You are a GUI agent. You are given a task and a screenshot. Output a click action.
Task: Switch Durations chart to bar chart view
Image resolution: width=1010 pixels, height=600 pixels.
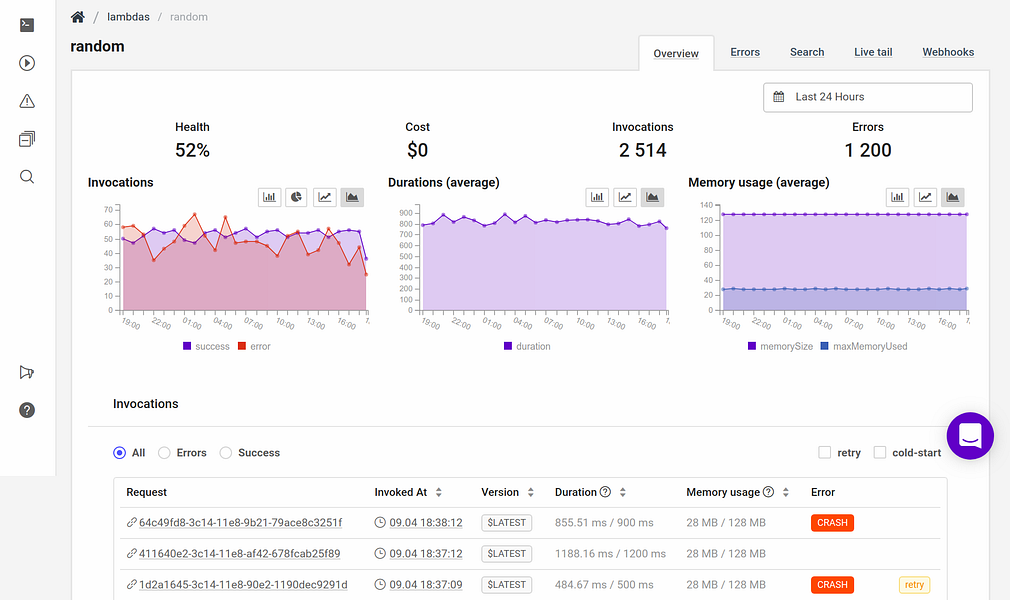click(x=597, y=197)
